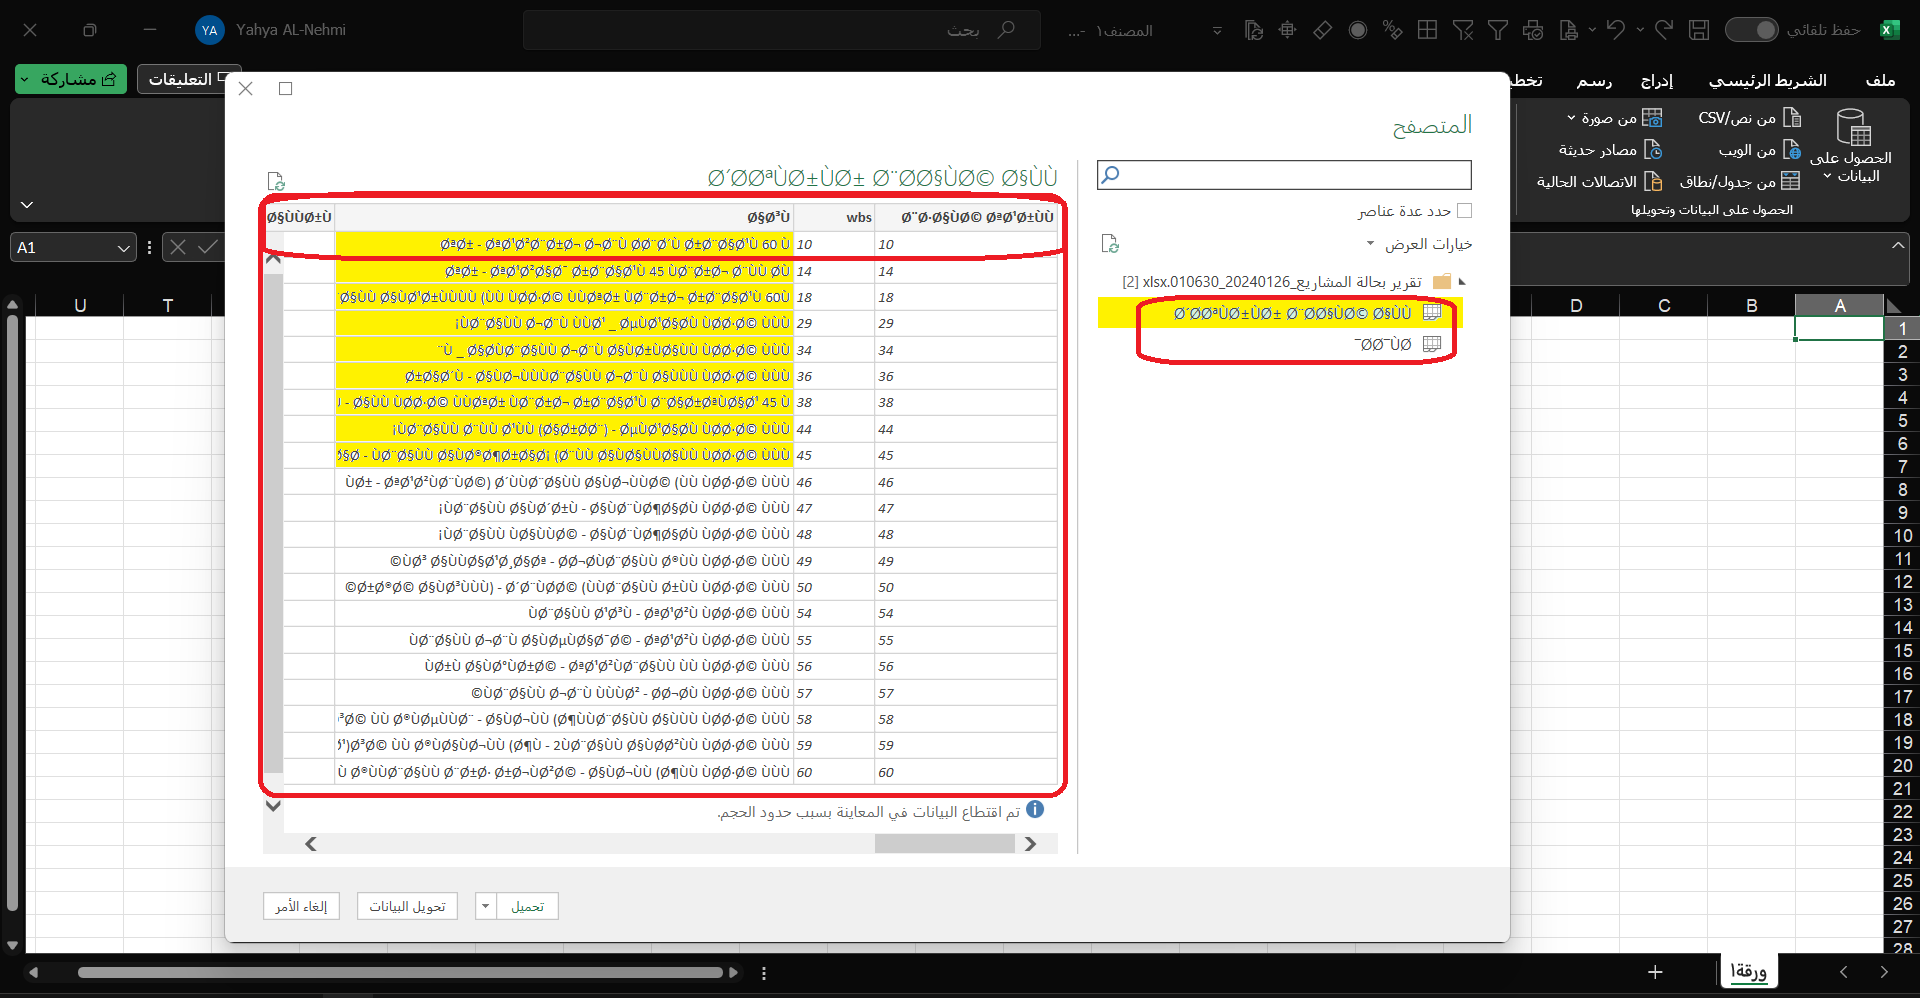Click the Save icon in quick access toolbar
1920x998 pixels.
pyautogui.click(x=1698, y=30)
